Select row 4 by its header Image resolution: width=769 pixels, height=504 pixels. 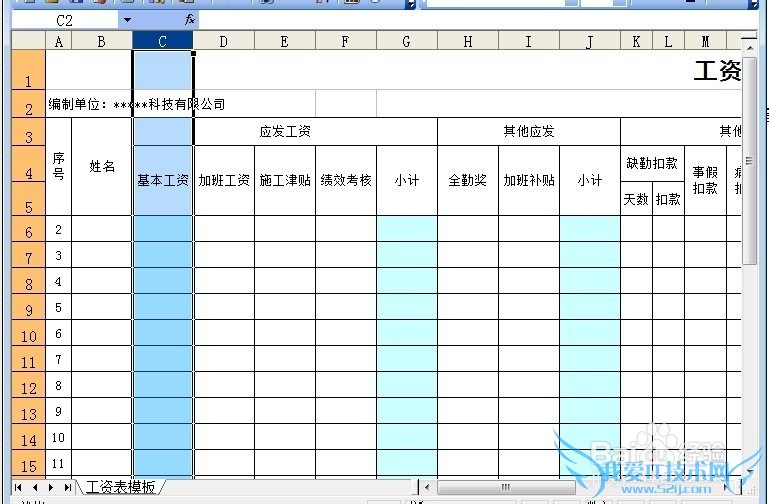coord(28,164)
